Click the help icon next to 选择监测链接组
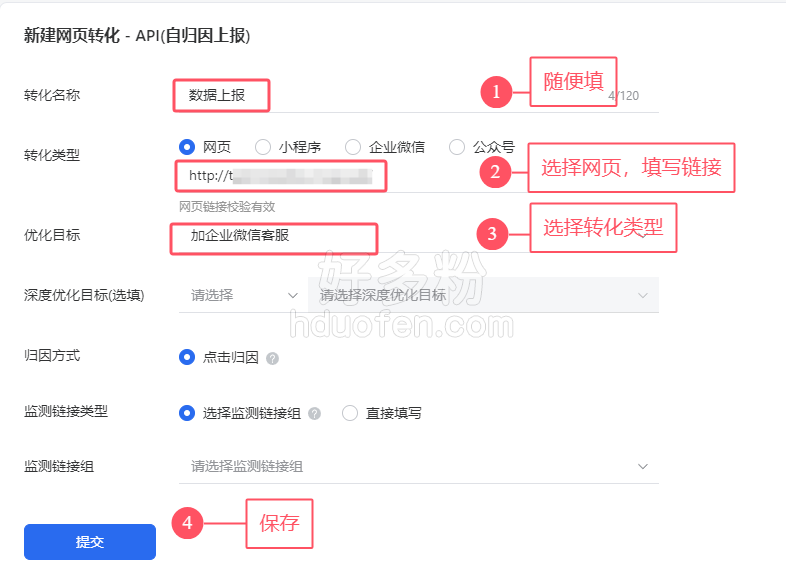The width and height of the screenshot is (786, 582). [314, 414]
